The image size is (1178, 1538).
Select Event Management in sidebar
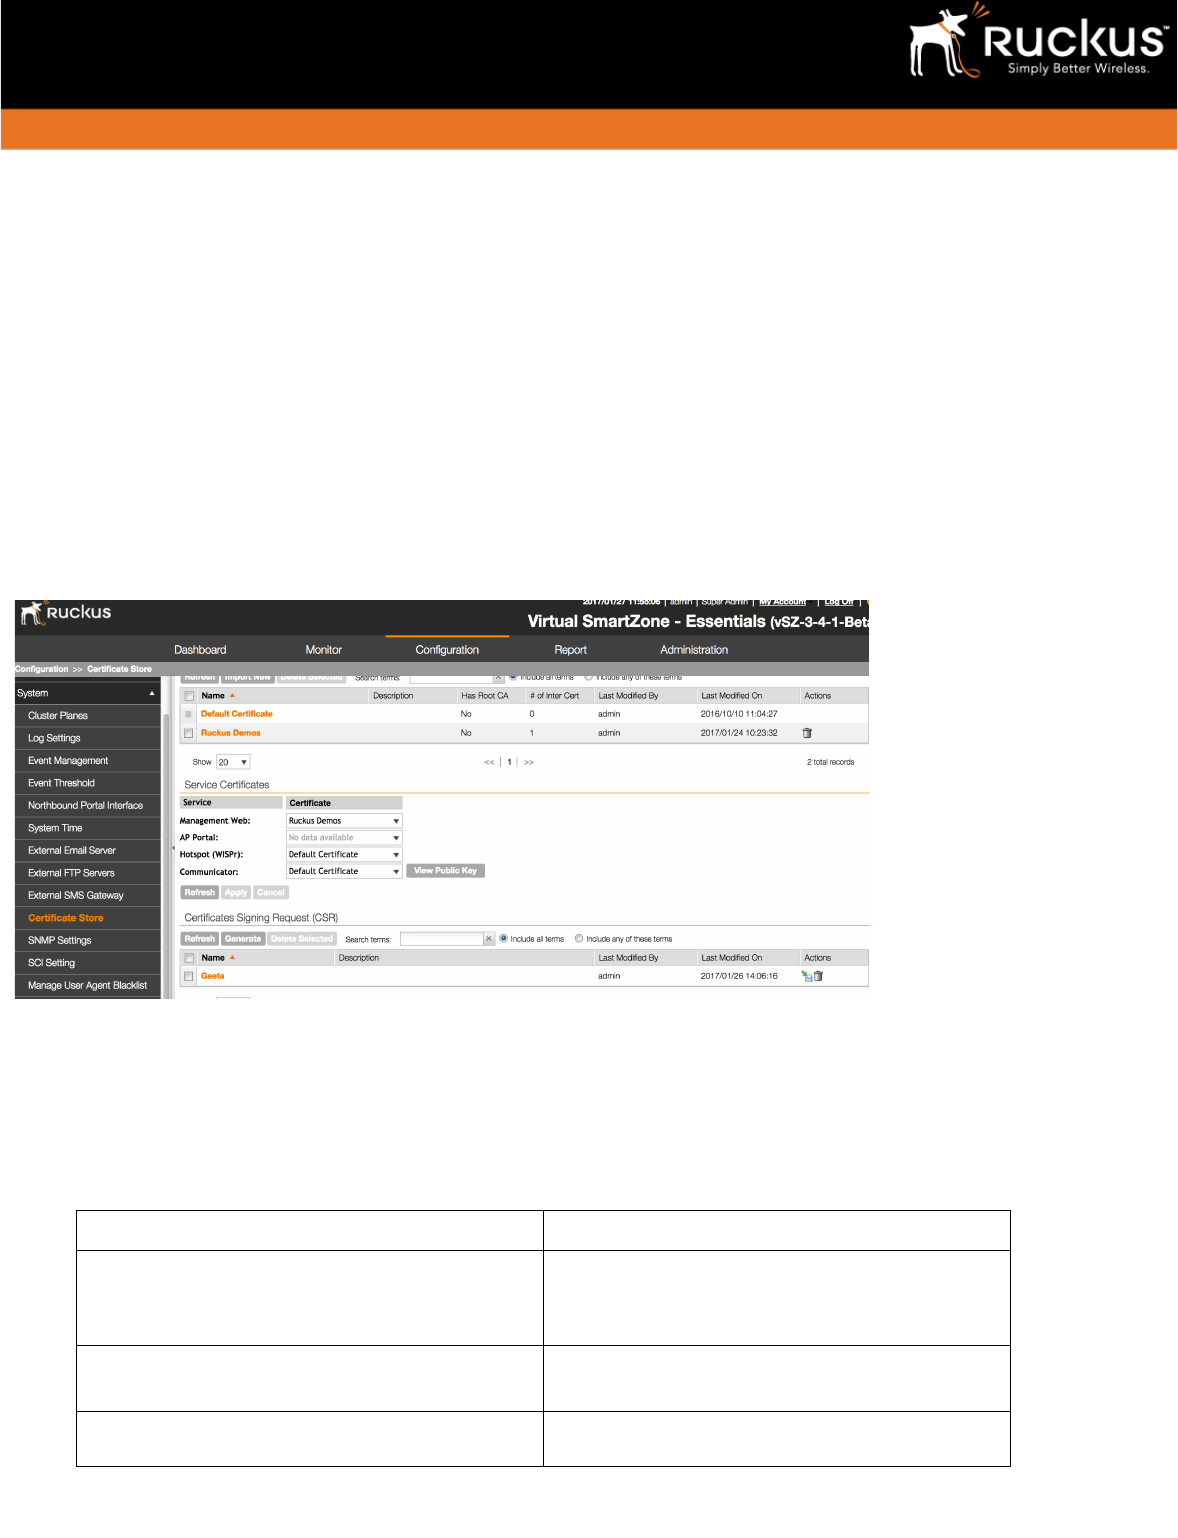coord(87,761)
